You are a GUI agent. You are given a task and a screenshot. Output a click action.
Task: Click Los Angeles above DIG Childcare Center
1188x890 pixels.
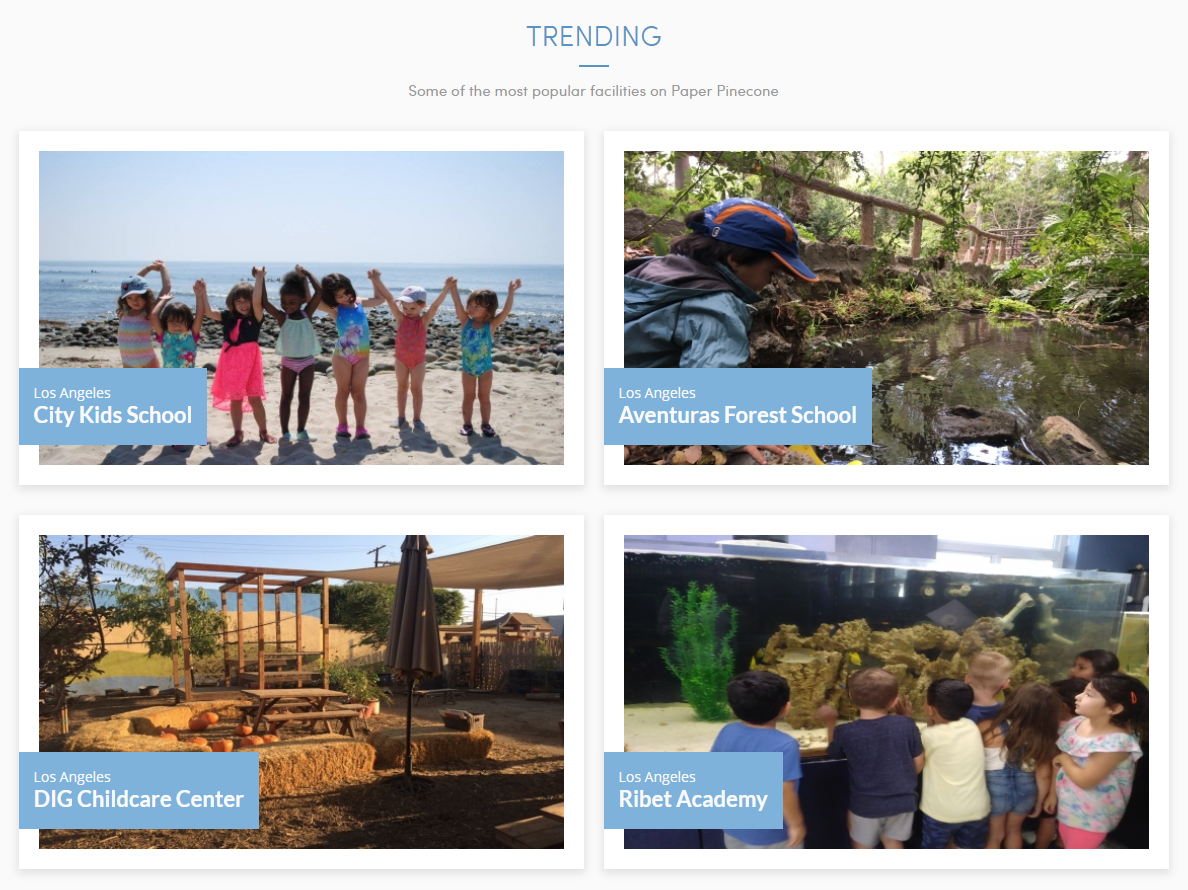[72, 776]
